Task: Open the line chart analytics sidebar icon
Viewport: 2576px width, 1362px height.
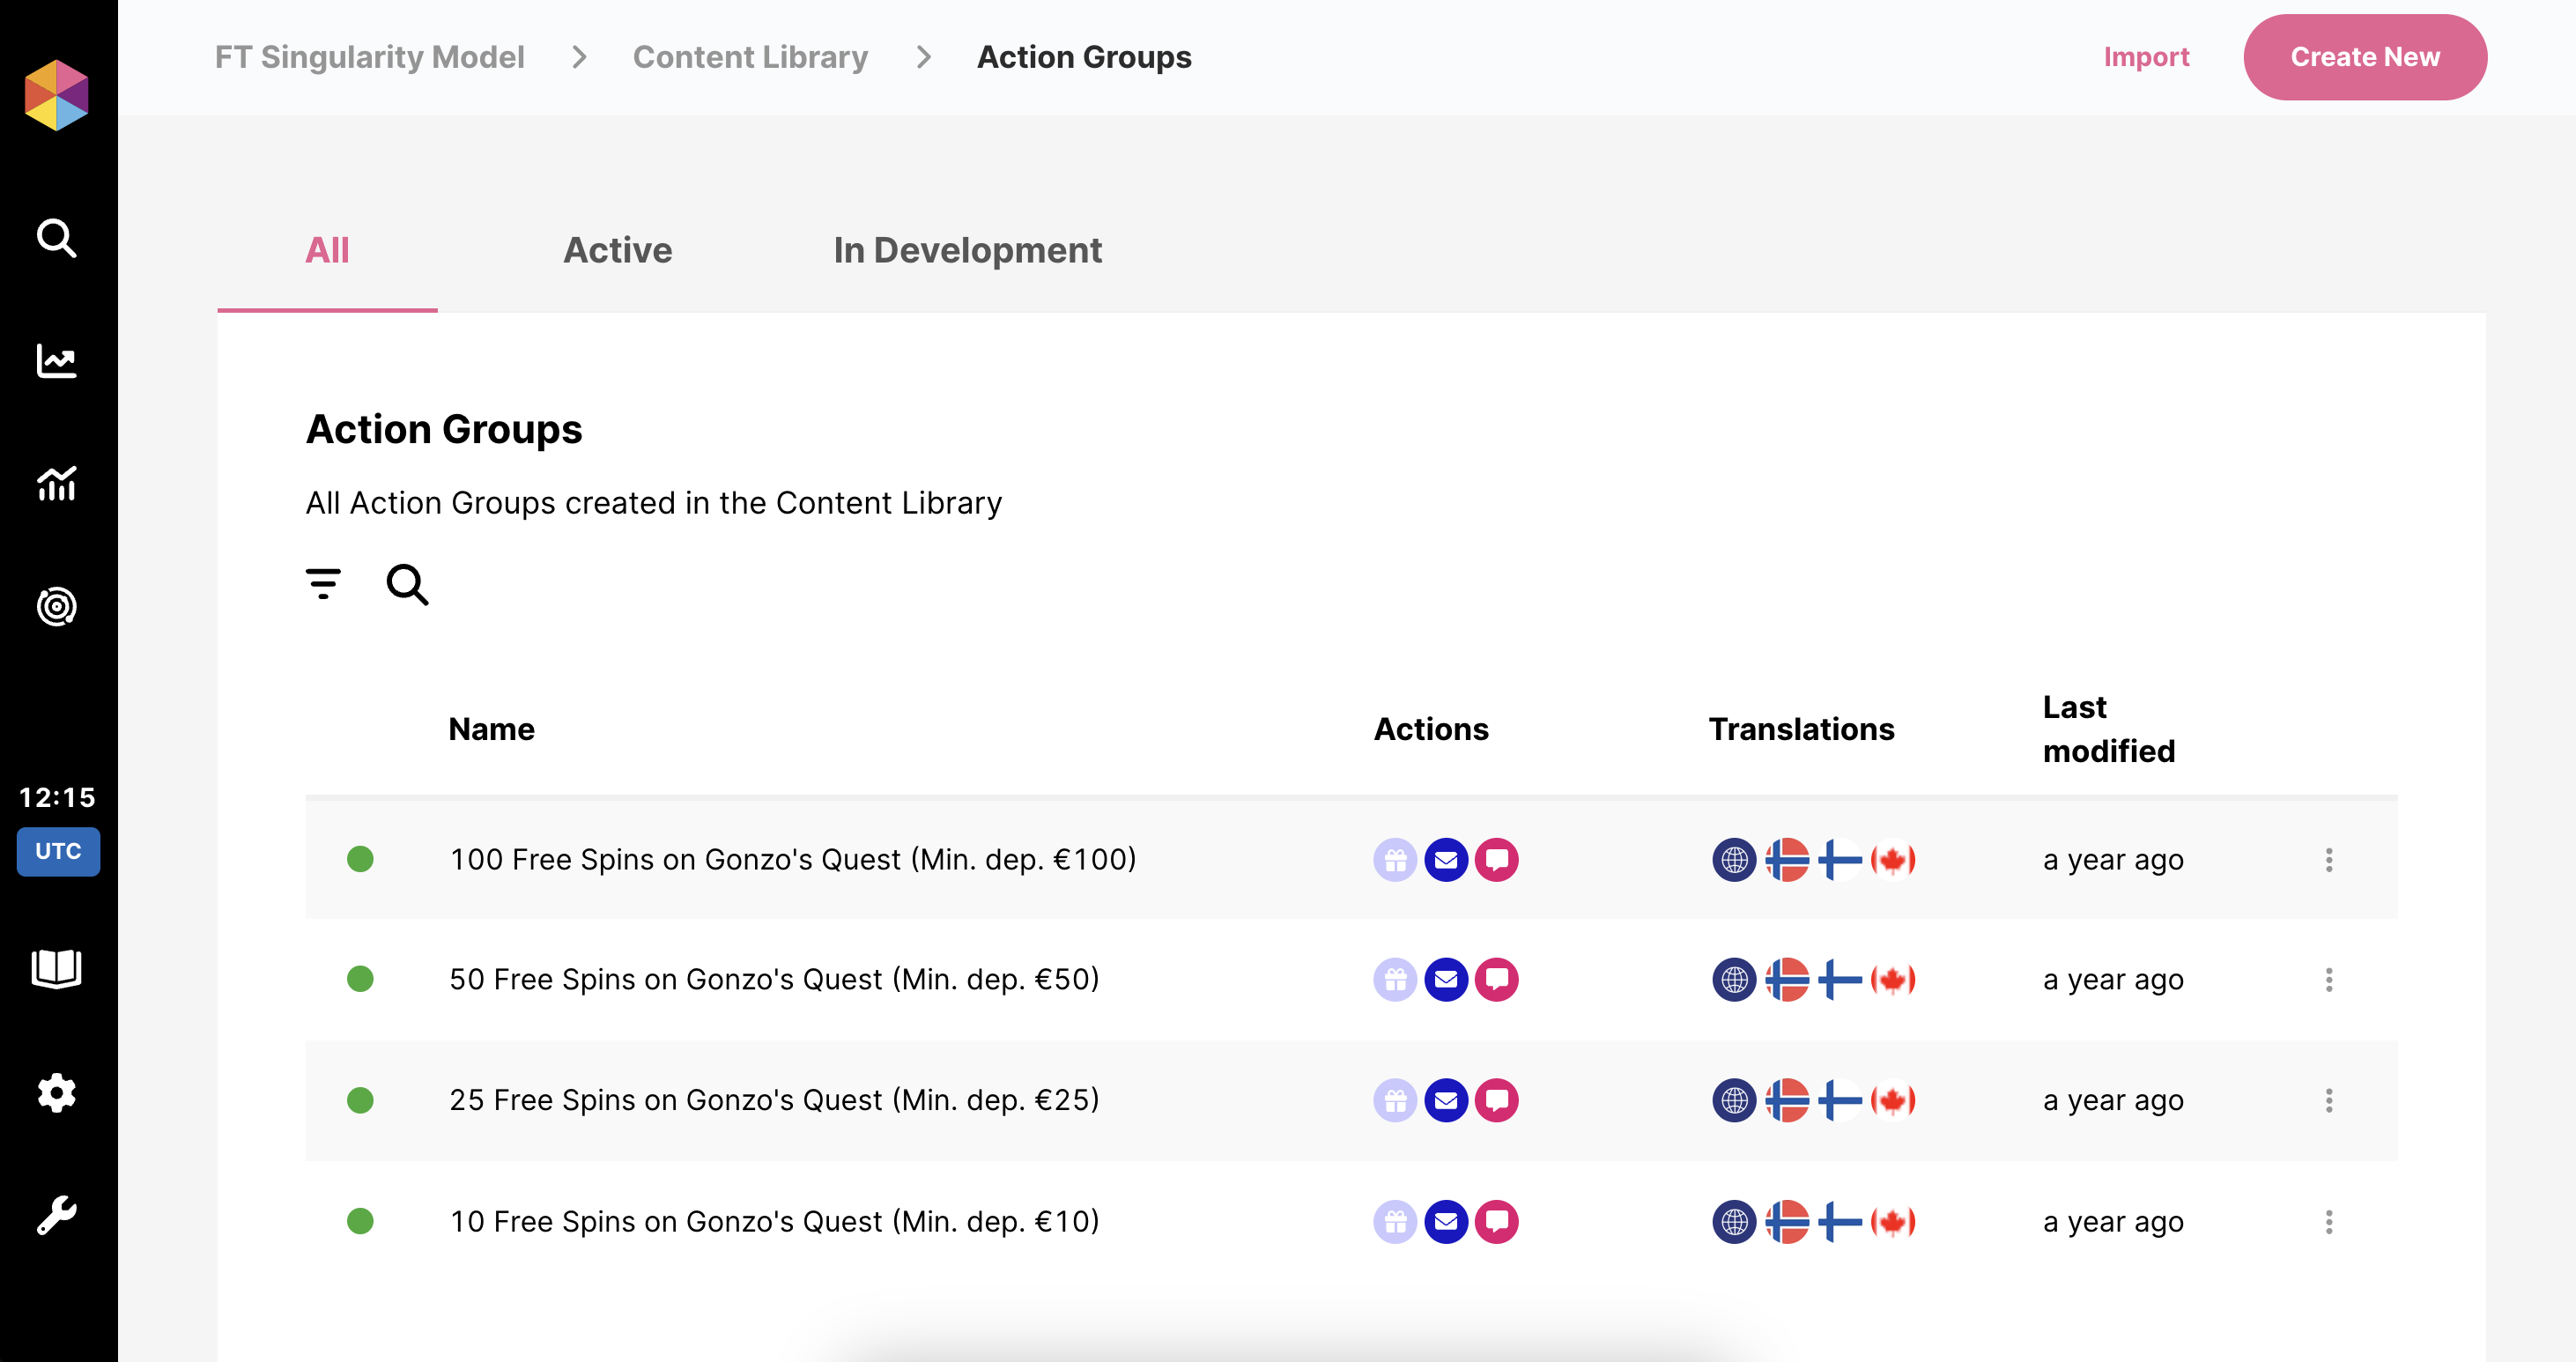Action: point(56,361)
